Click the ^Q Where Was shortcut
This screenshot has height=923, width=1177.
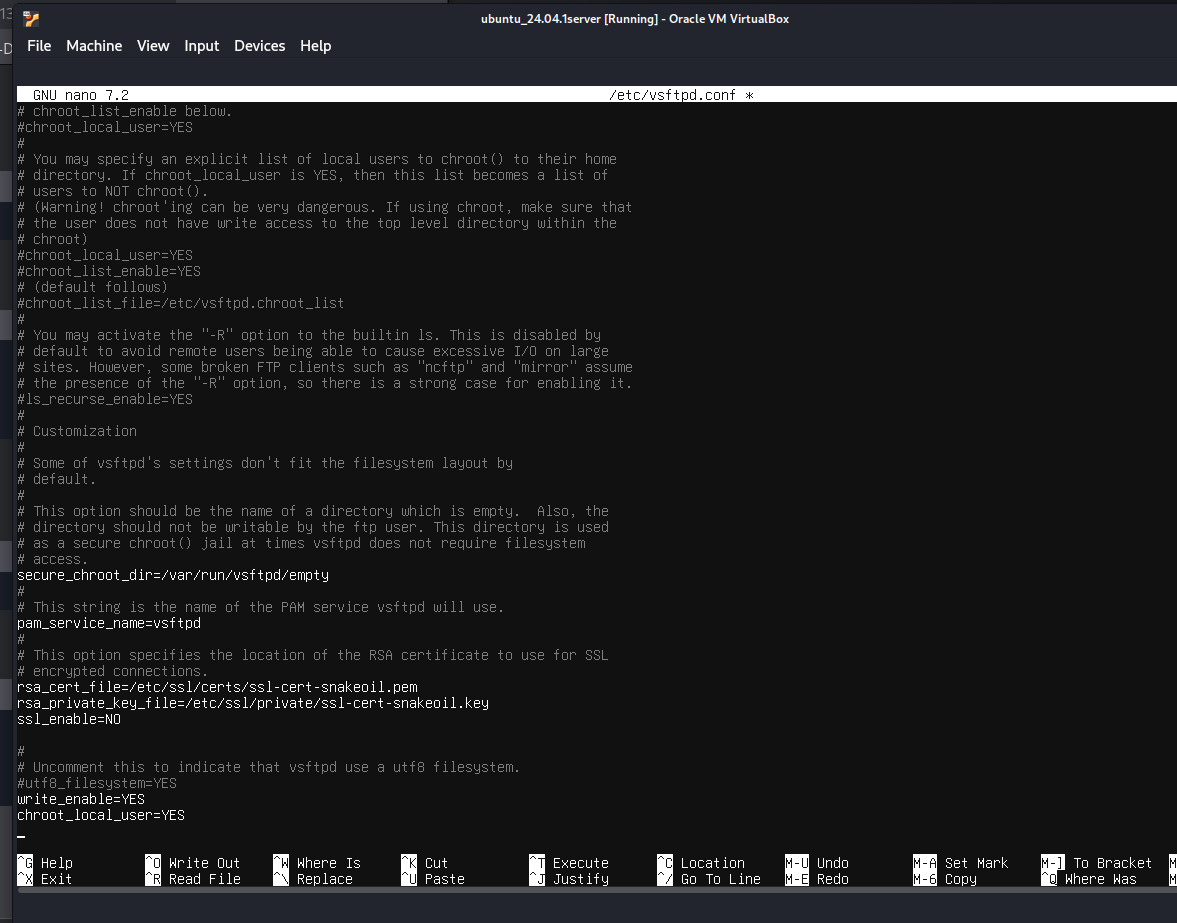pyautogui.click(x=1089, y=879)
